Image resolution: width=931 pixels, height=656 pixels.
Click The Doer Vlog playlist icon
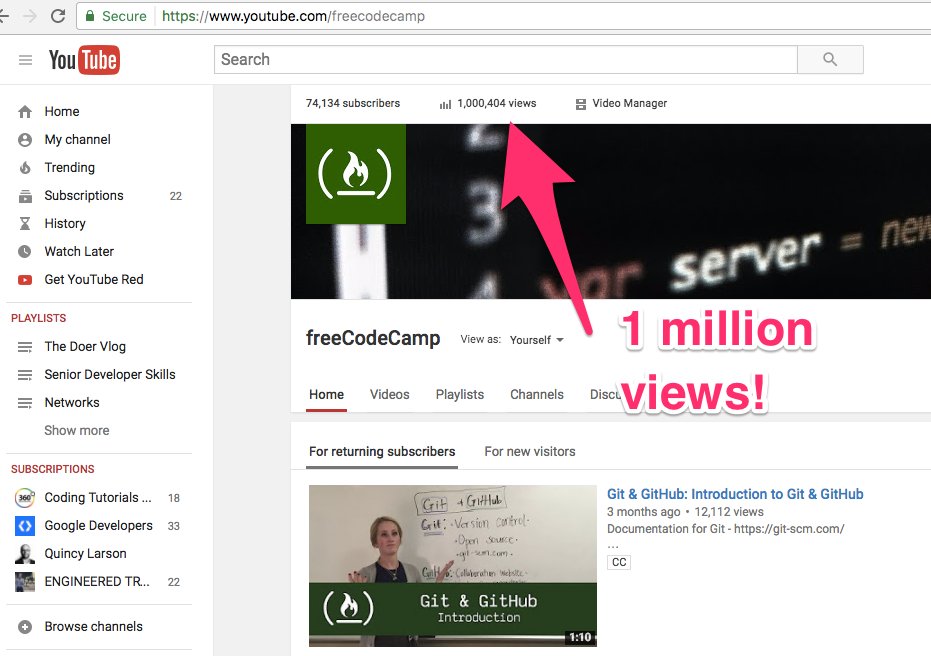click(x=25, y=347)
